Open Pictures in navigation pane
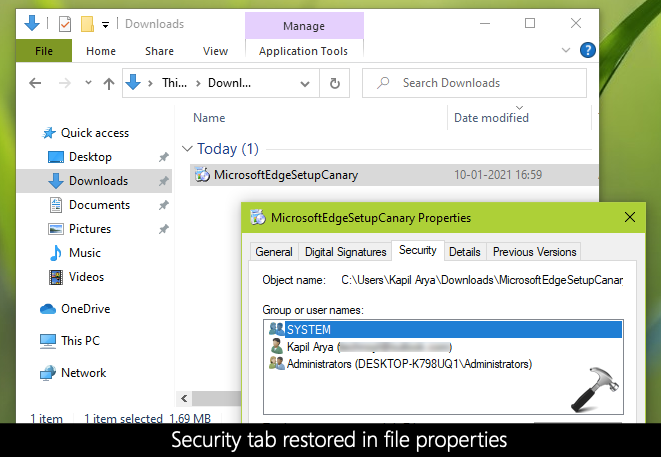 coord(90,229)
